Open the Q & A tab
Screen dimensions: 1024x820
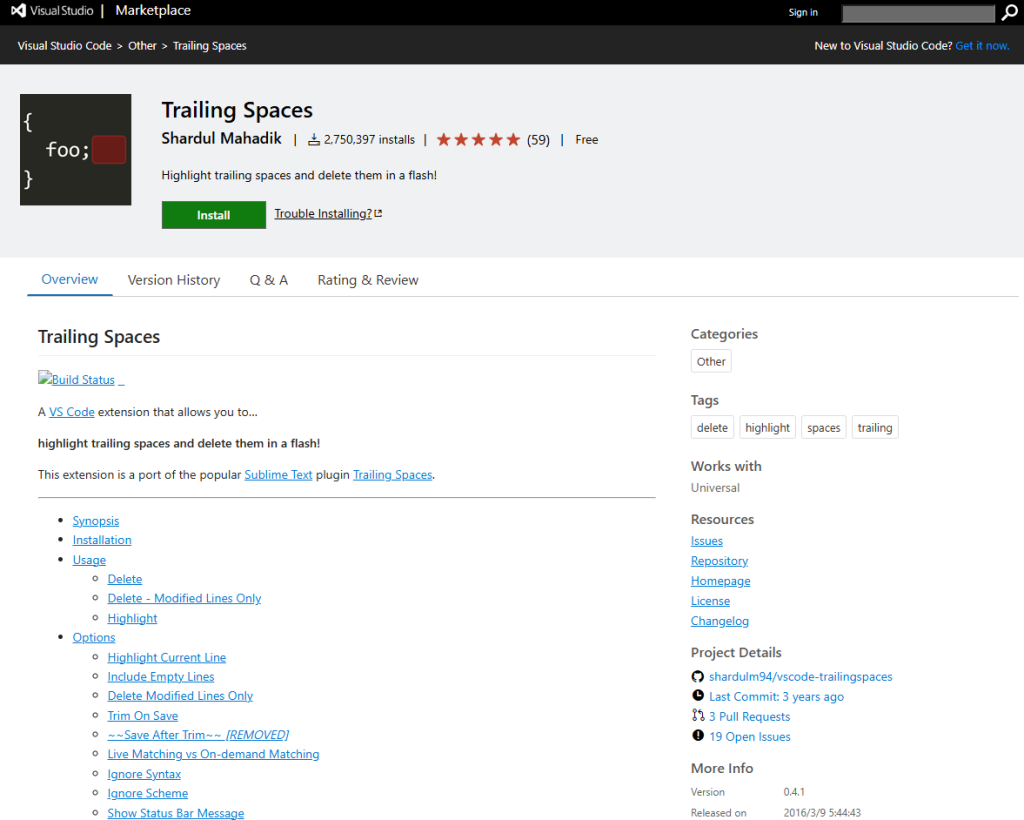(x=268, y=280)
